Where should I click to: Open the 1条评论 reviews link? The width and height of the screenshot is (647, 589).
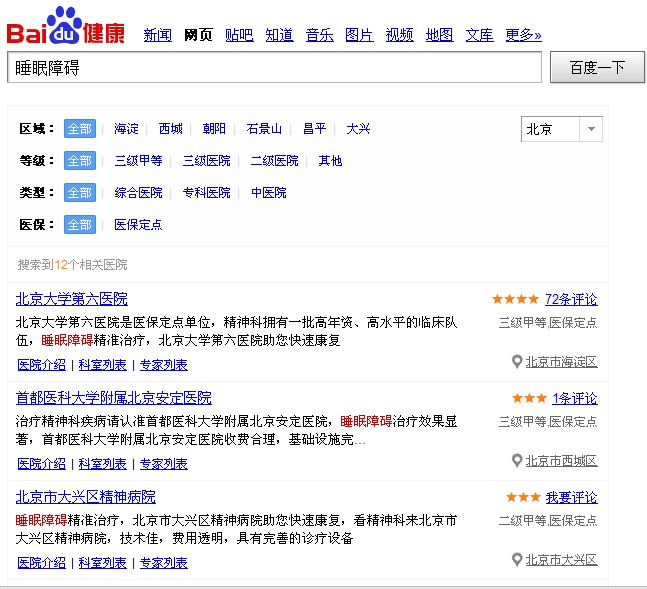(x=575, y=398)
